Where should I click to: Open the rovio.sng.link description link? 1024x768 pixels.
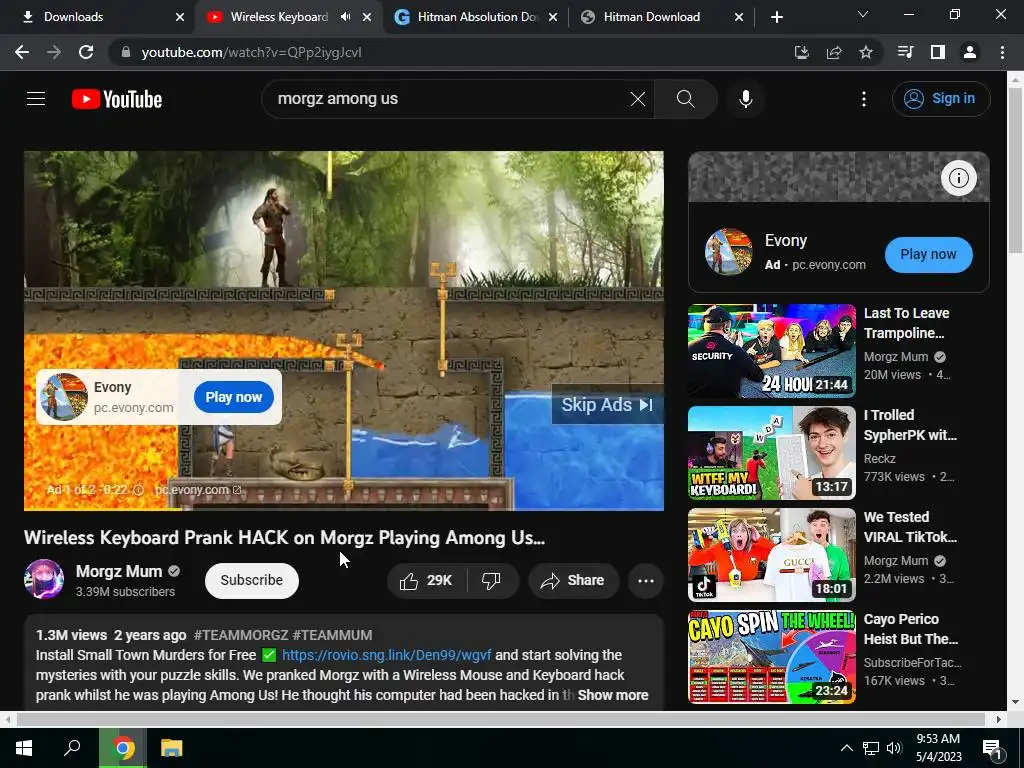pyautogui.click(x=387, y=655)
